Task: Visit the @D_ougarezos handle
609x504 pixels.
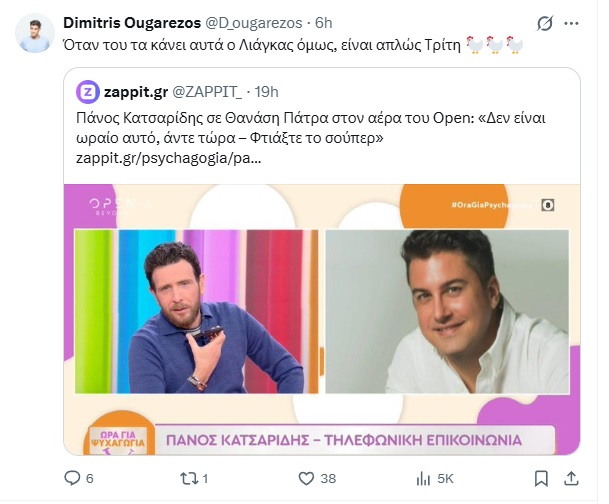Action: [x=253, y=23]
